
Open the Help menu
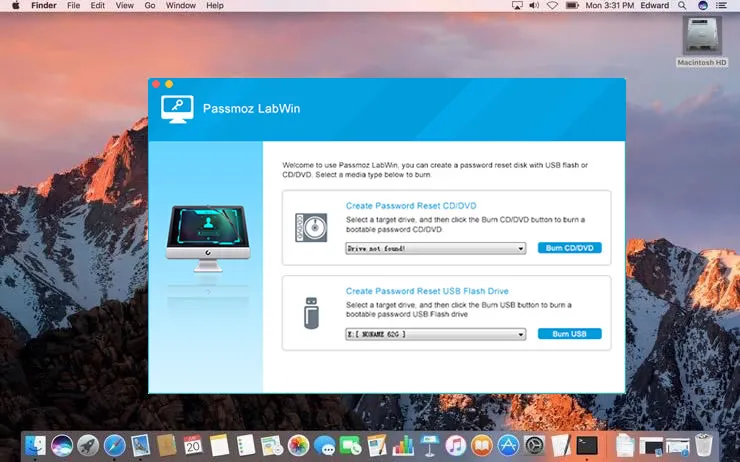coord(215,6)
